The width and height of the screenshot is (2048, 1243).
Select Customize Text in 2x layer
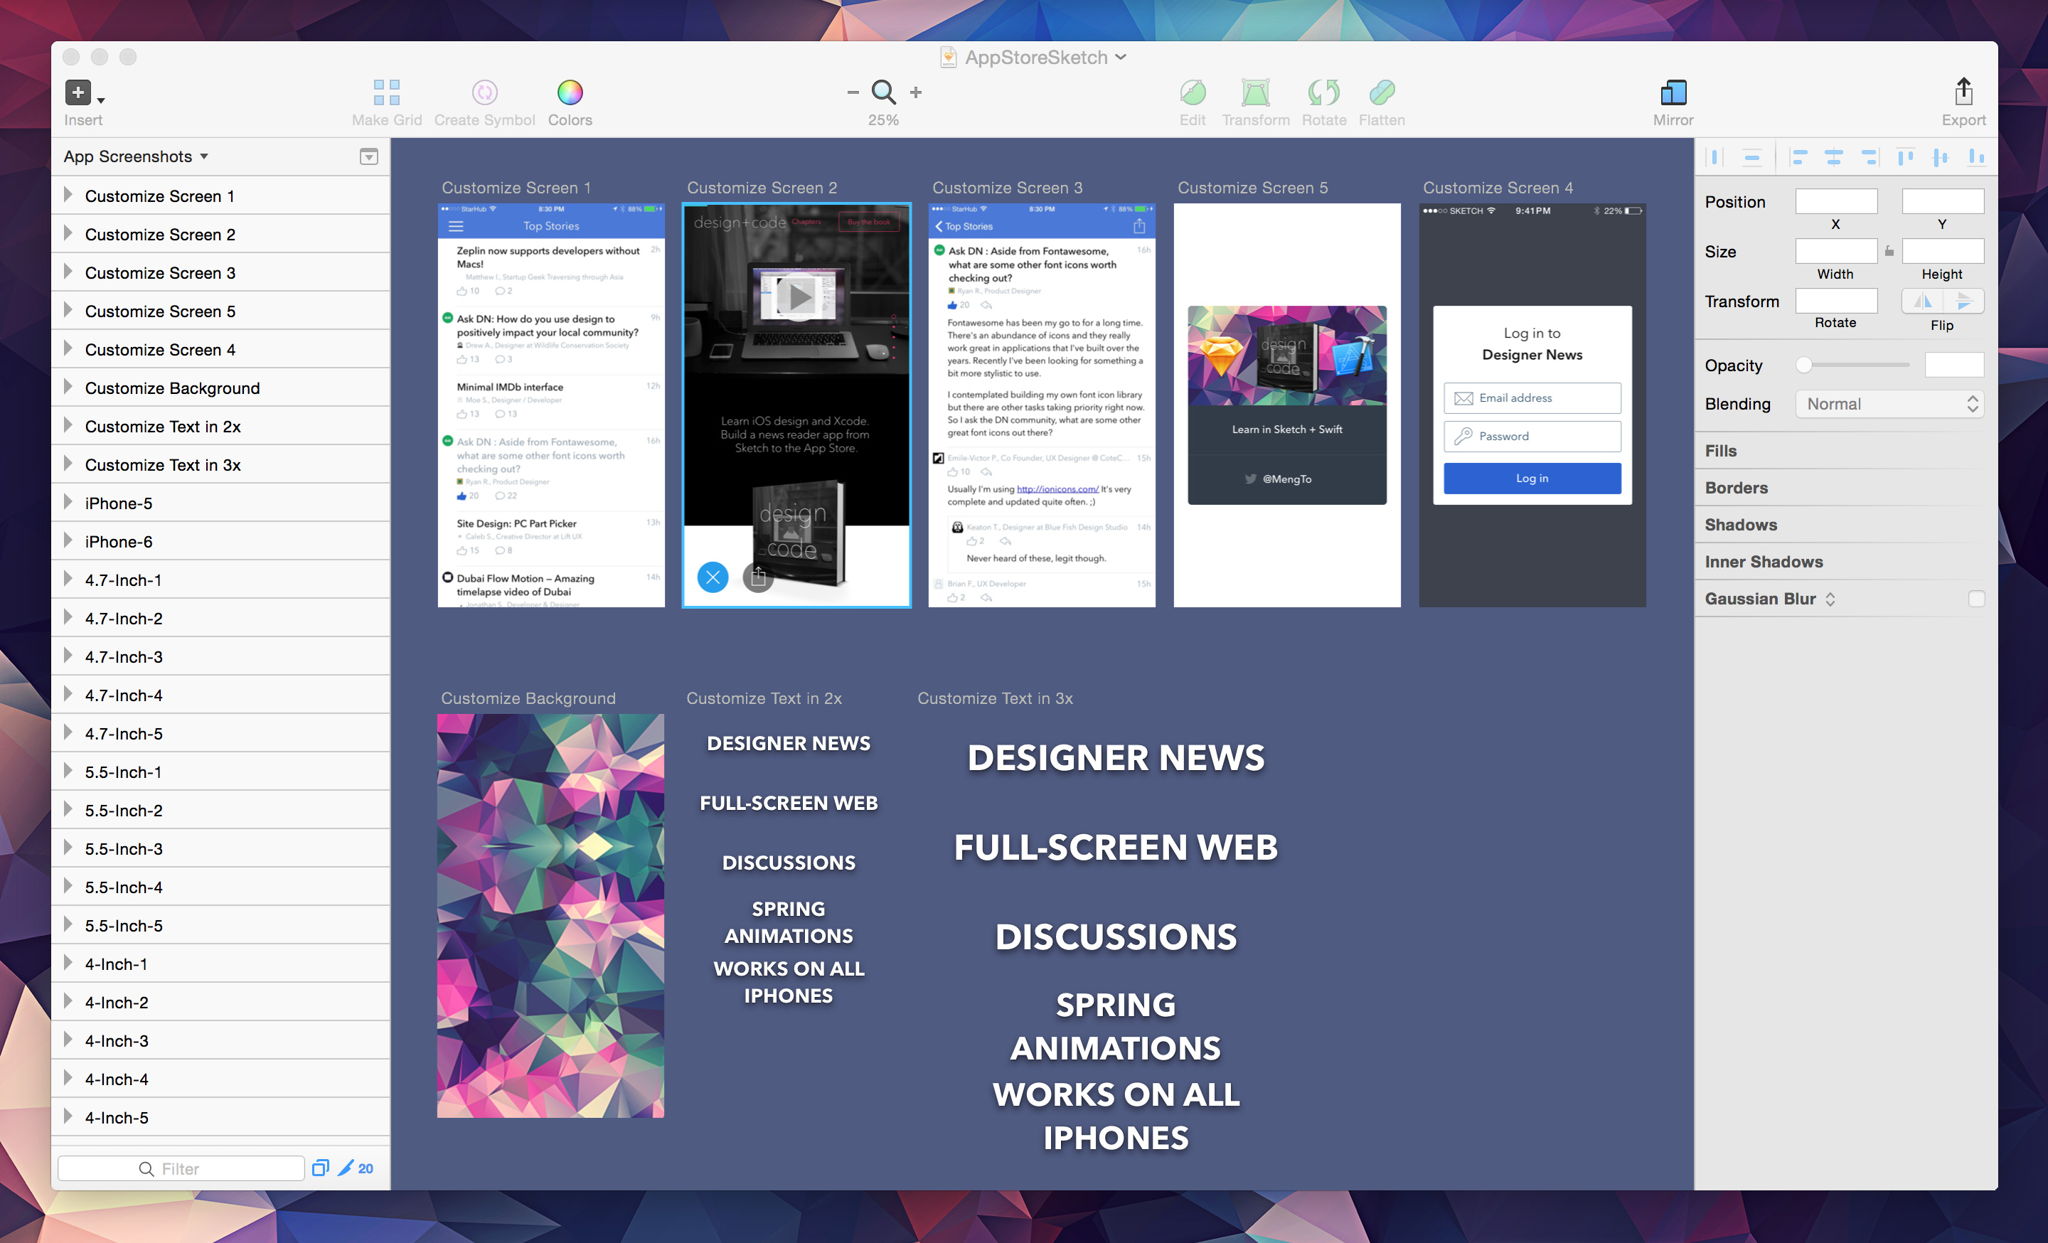(221, 426)
